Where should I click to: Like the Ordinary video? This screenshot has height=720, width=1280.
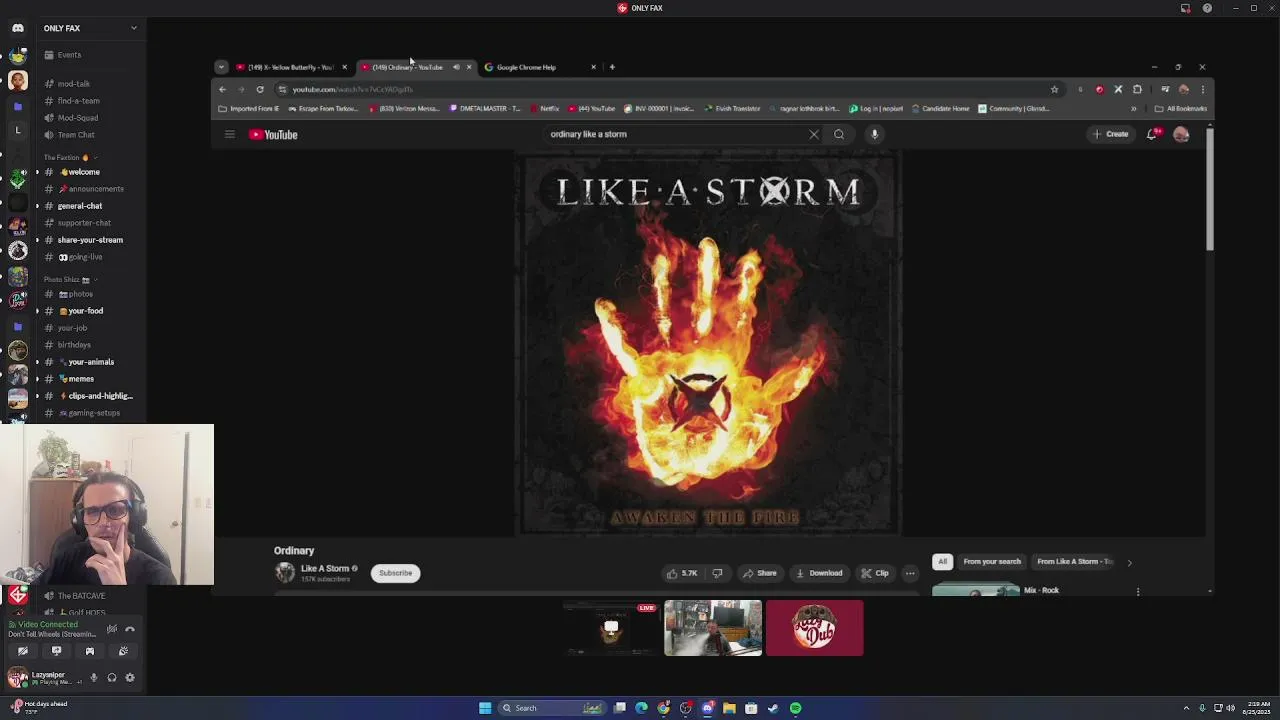tap(683, 573)
